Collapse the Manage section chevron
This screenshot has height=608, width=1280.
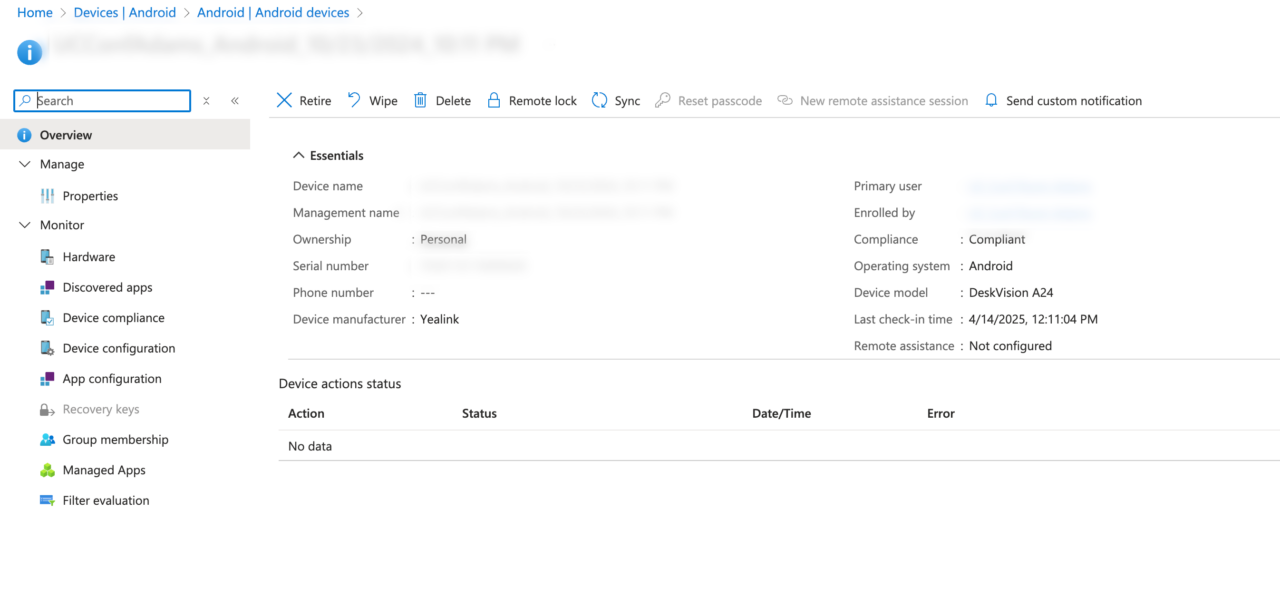(x=25, y=164)
